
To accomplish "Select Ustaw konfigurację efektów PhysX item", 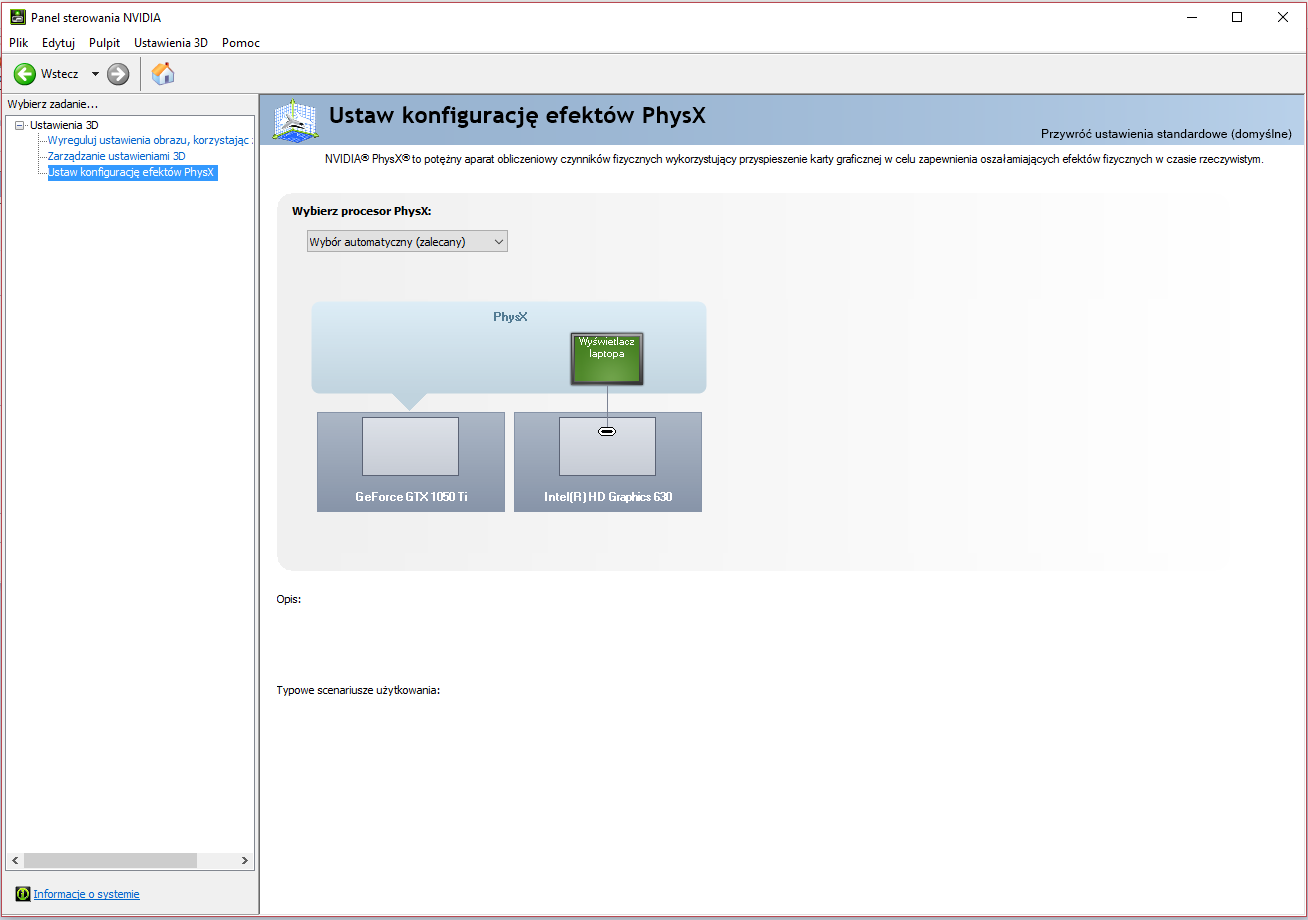I will (132, 172).
